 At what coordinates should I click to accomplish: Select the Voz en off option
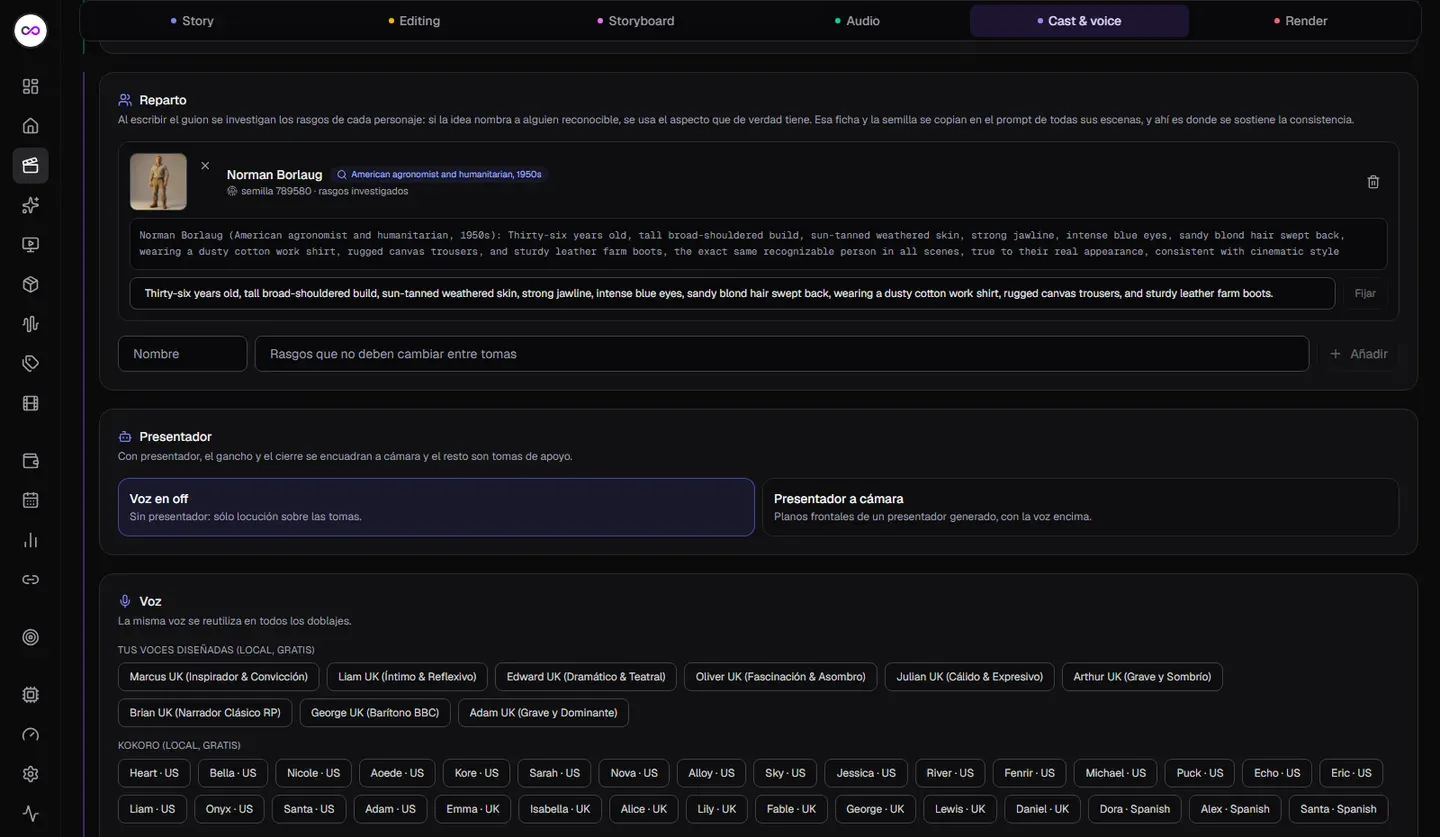436,507
